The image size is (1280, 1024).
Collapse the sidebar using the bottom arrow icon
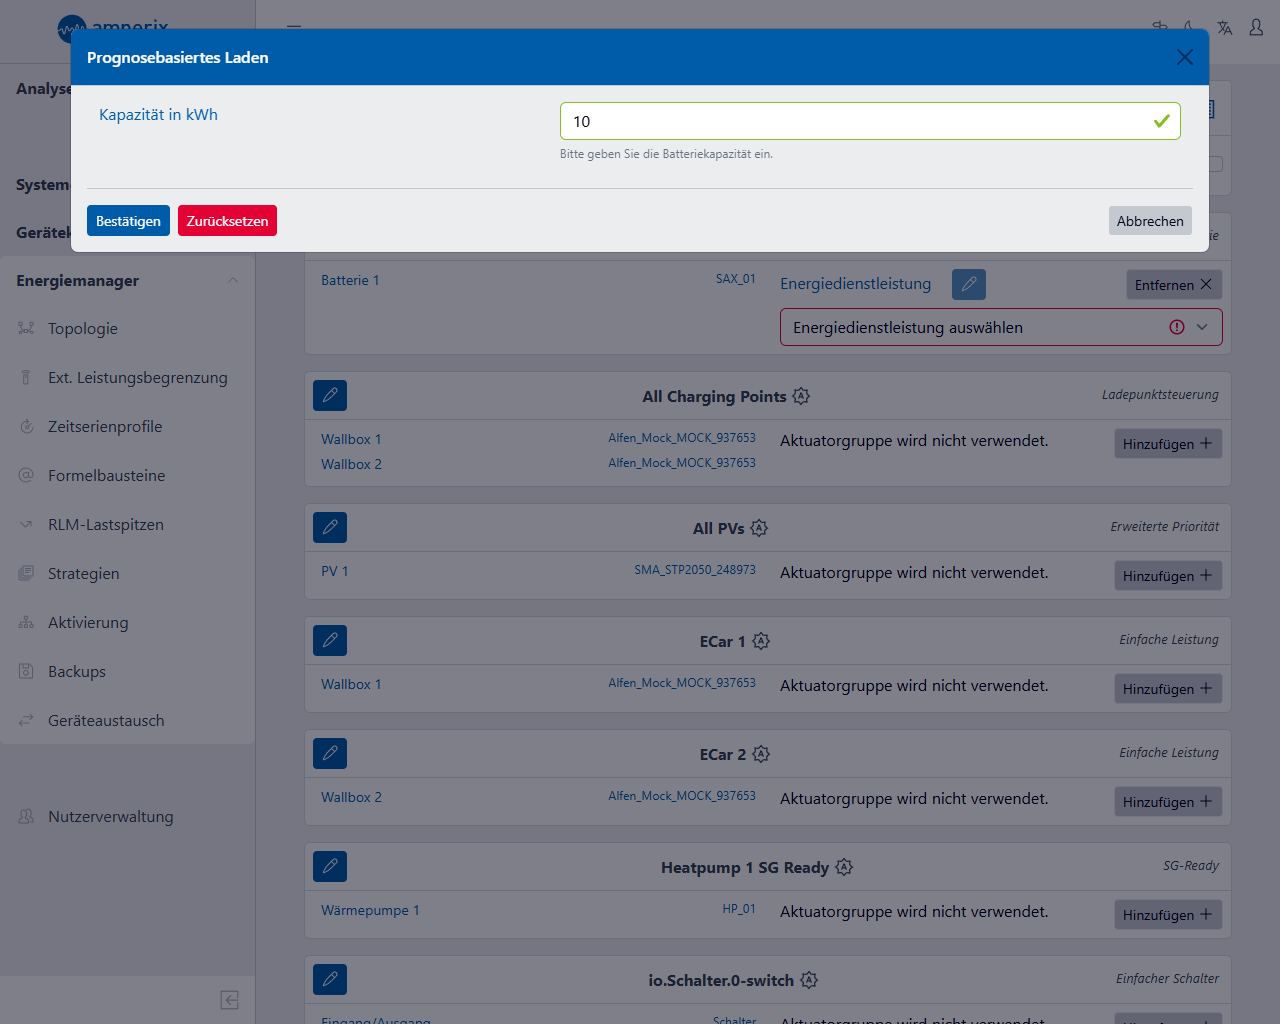click(x=229, y=1000)
